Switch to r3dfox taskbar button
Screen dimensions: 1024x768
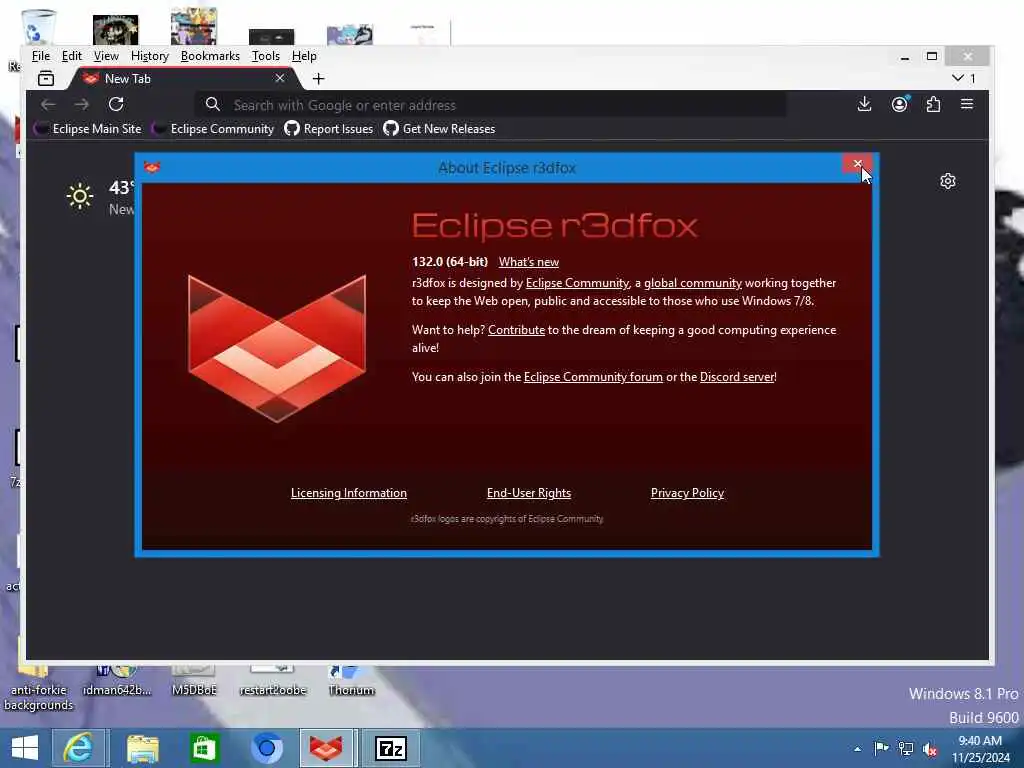[327, 748]
